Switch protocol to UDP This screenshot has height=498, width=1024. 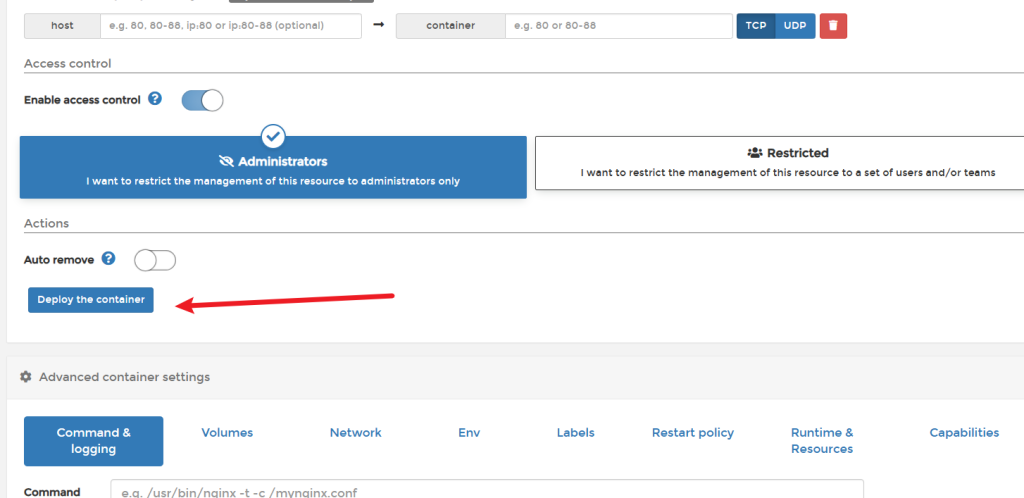point(796,25)
